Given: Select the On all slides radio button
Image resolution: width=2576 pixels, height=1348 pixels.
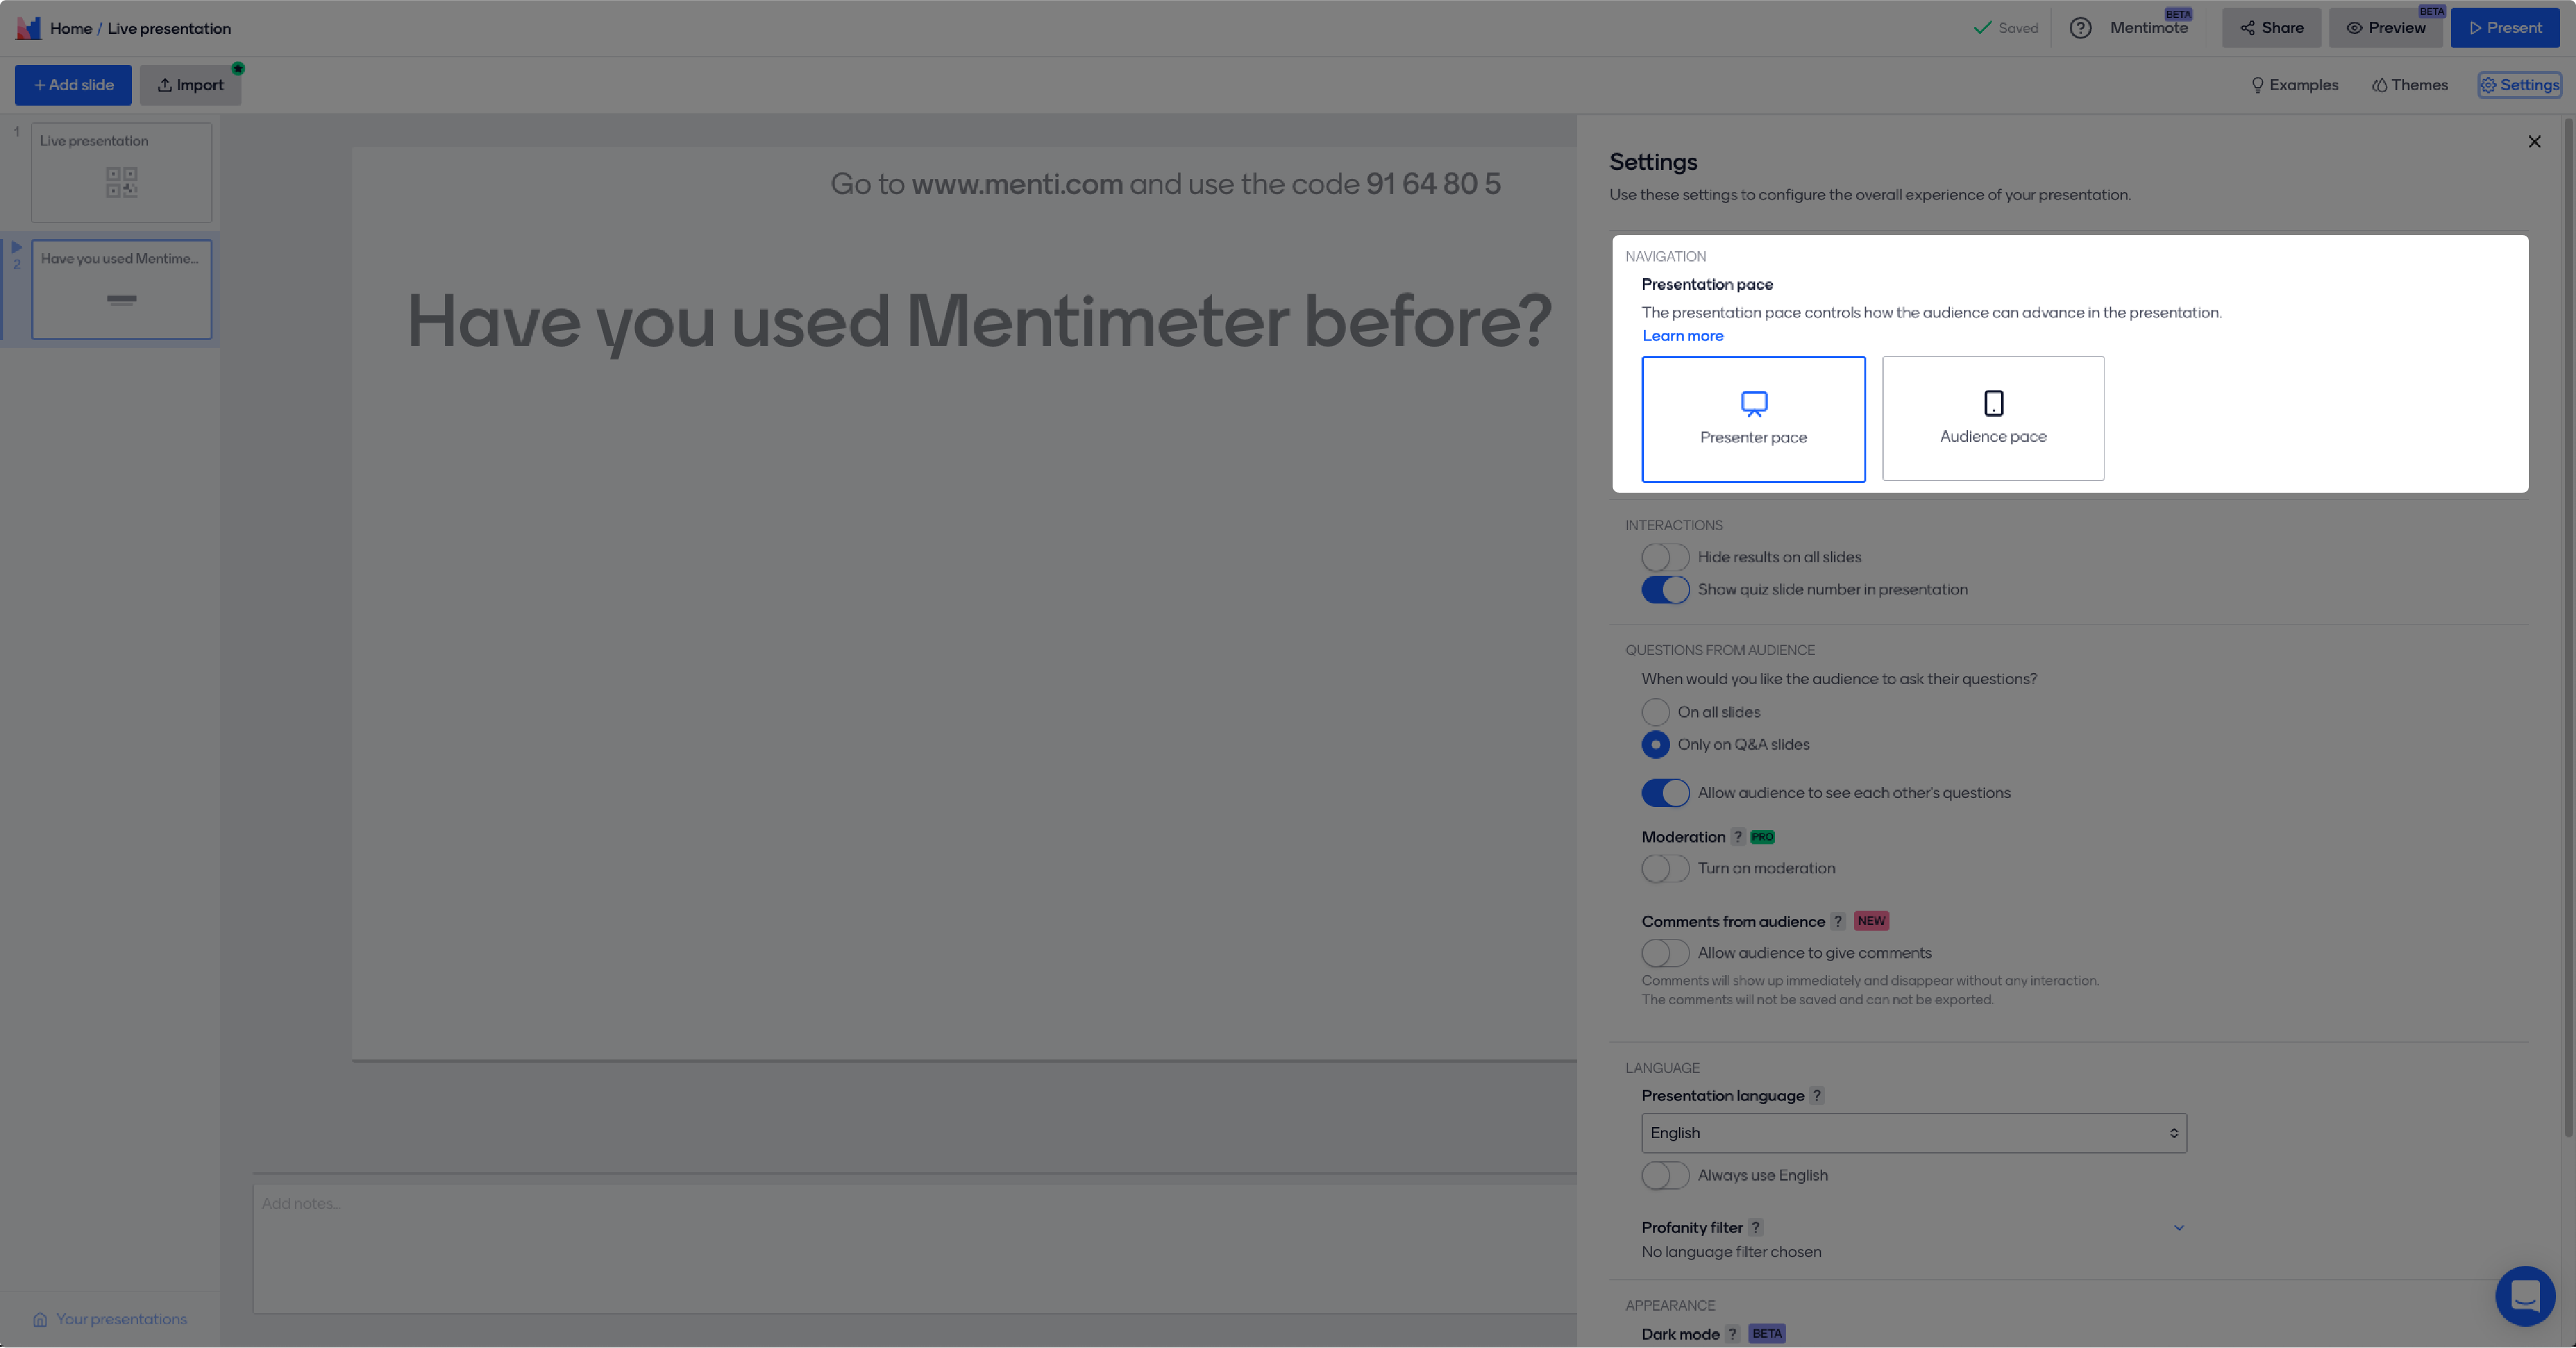Looking at the screenshot, I should tap(1655, 712).
